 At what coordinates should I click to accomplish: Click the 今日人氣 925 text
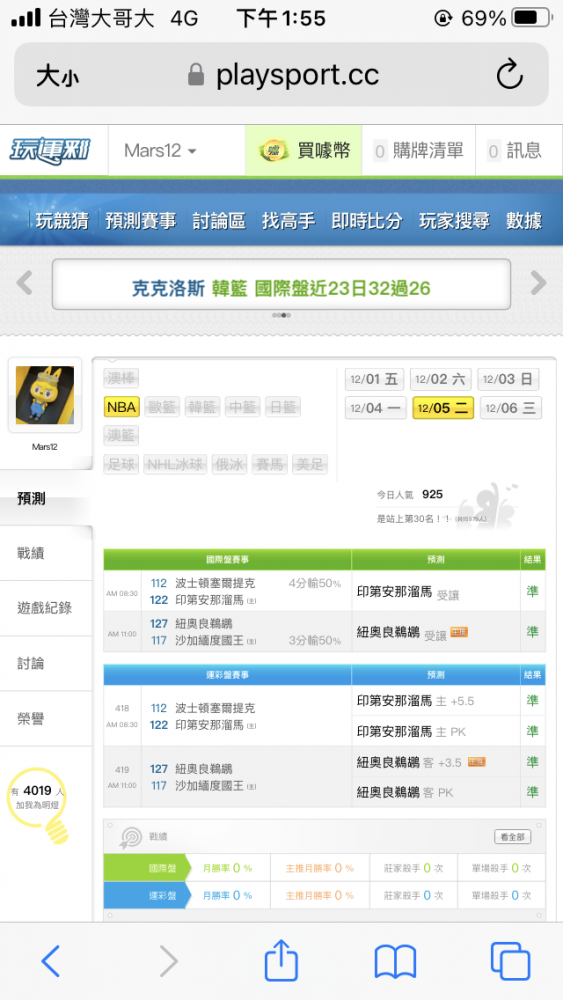(x=410, y=494)
